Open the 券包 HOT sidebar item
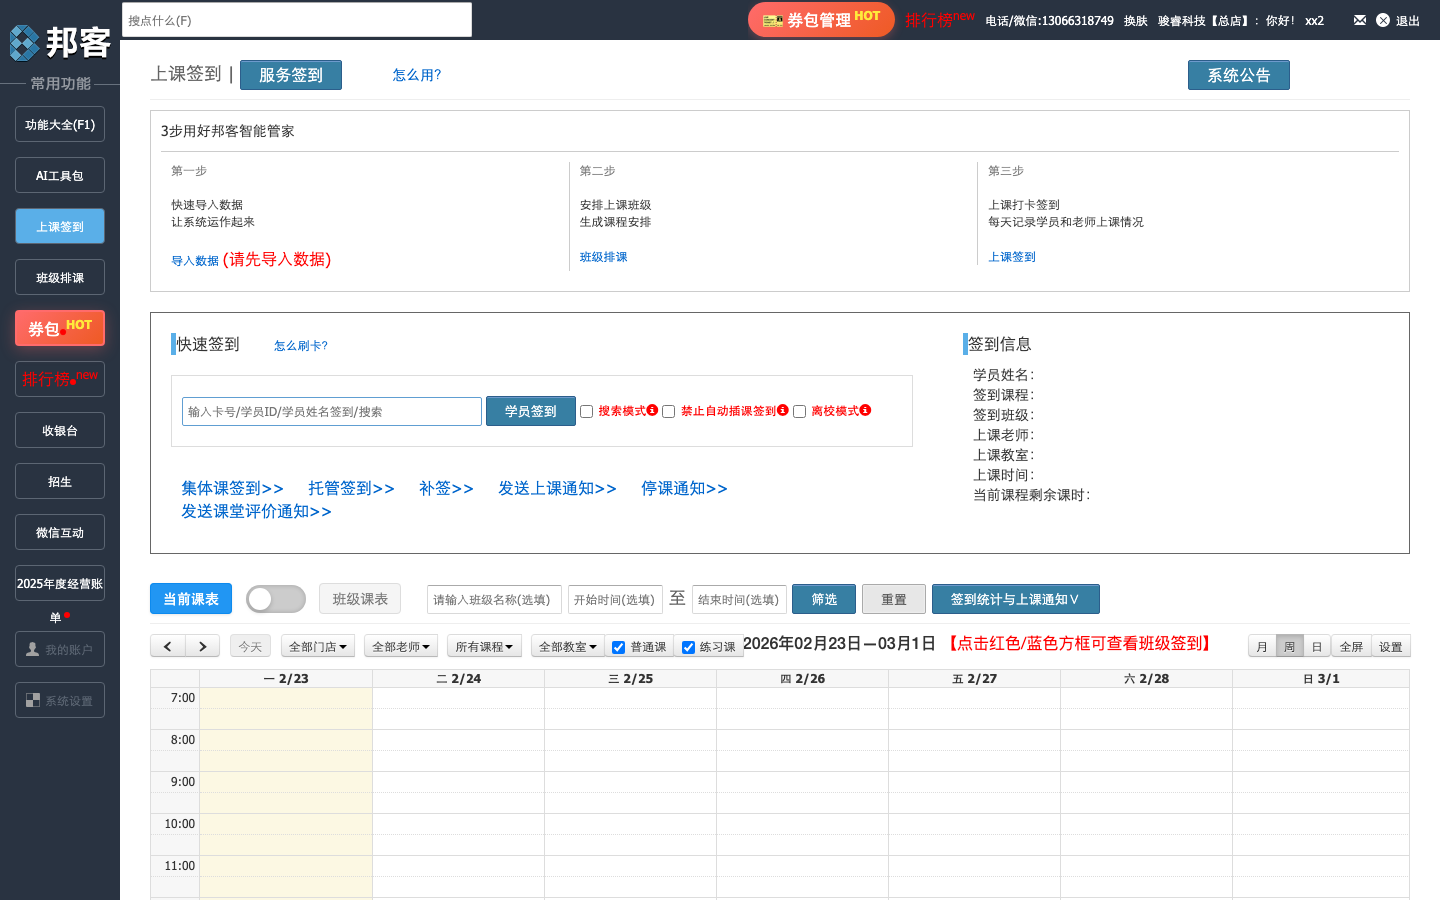The height and width of the screenshot is (900, 1440). 59,327
